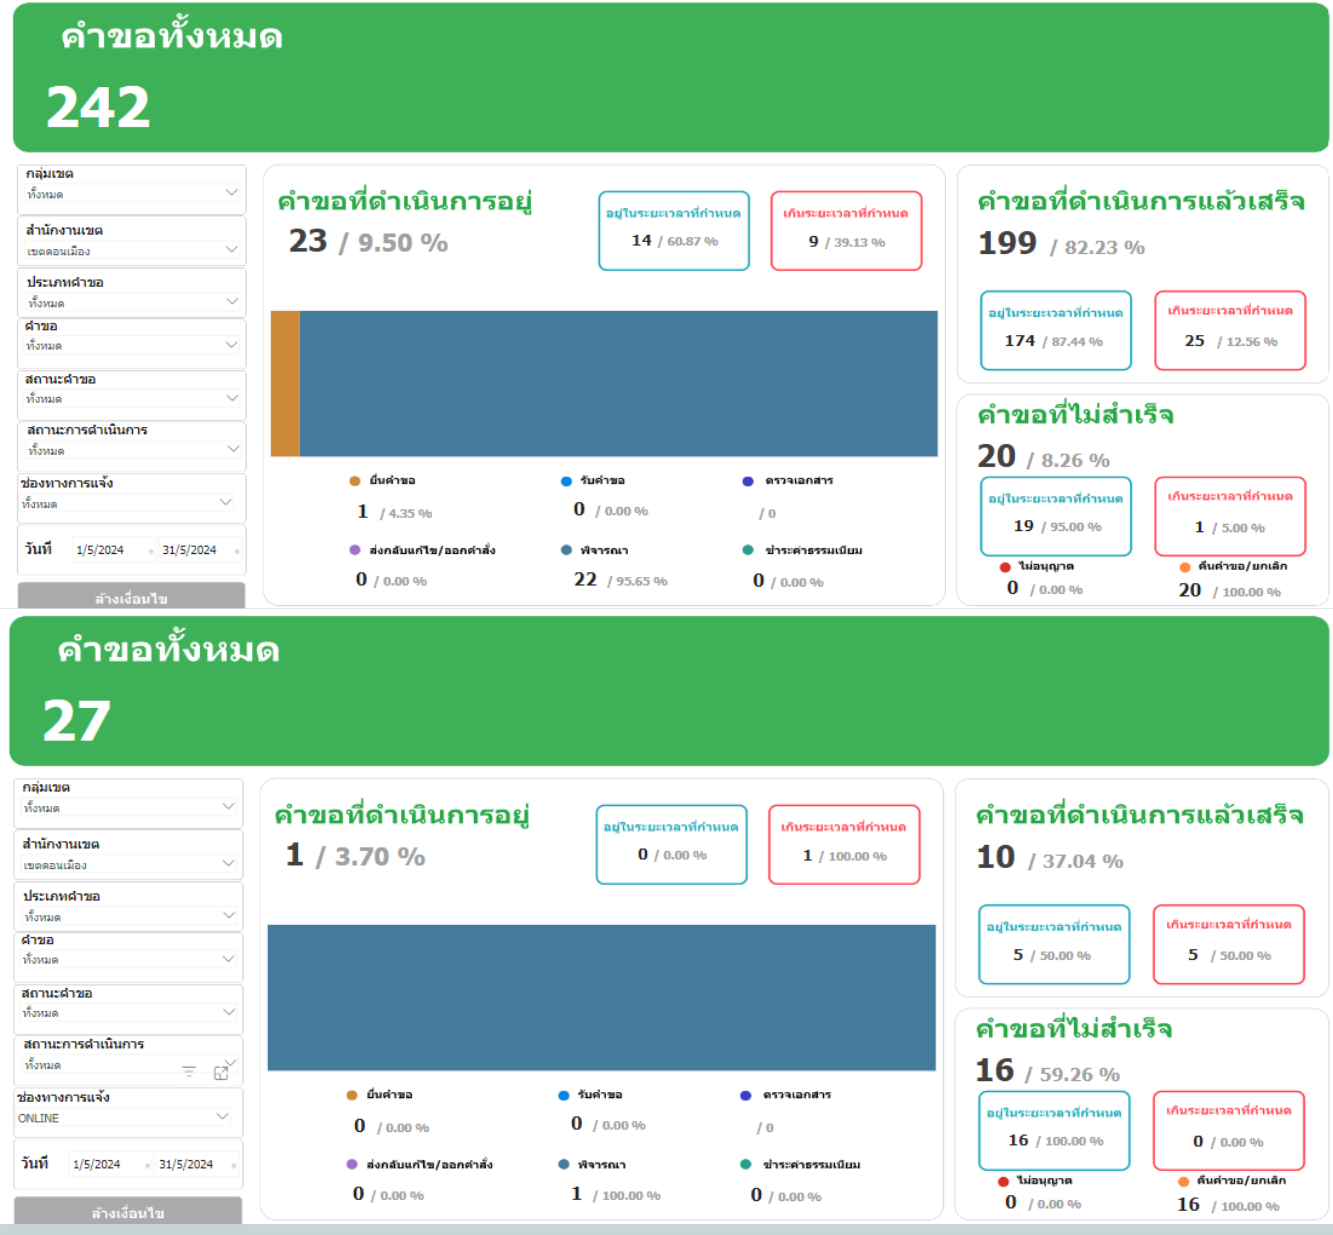Click the solid blue bar in the 27 dashboard
The height and width of the screenshot is (1235, 1333).
pyautogui.click(x=601, y=998)
